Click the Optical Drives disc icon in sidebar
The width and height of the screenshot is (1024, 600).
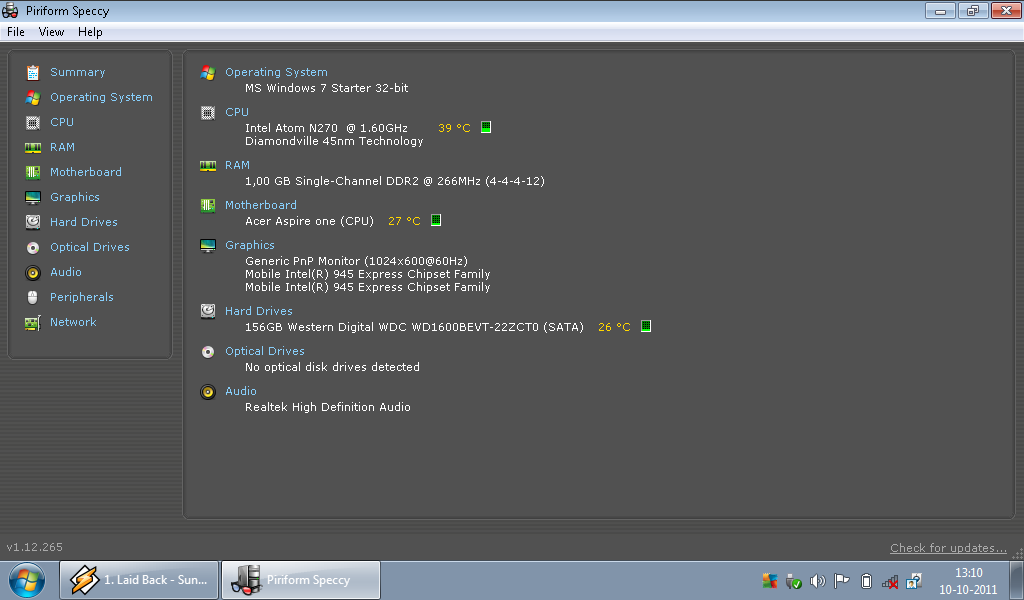click(33, 247)
